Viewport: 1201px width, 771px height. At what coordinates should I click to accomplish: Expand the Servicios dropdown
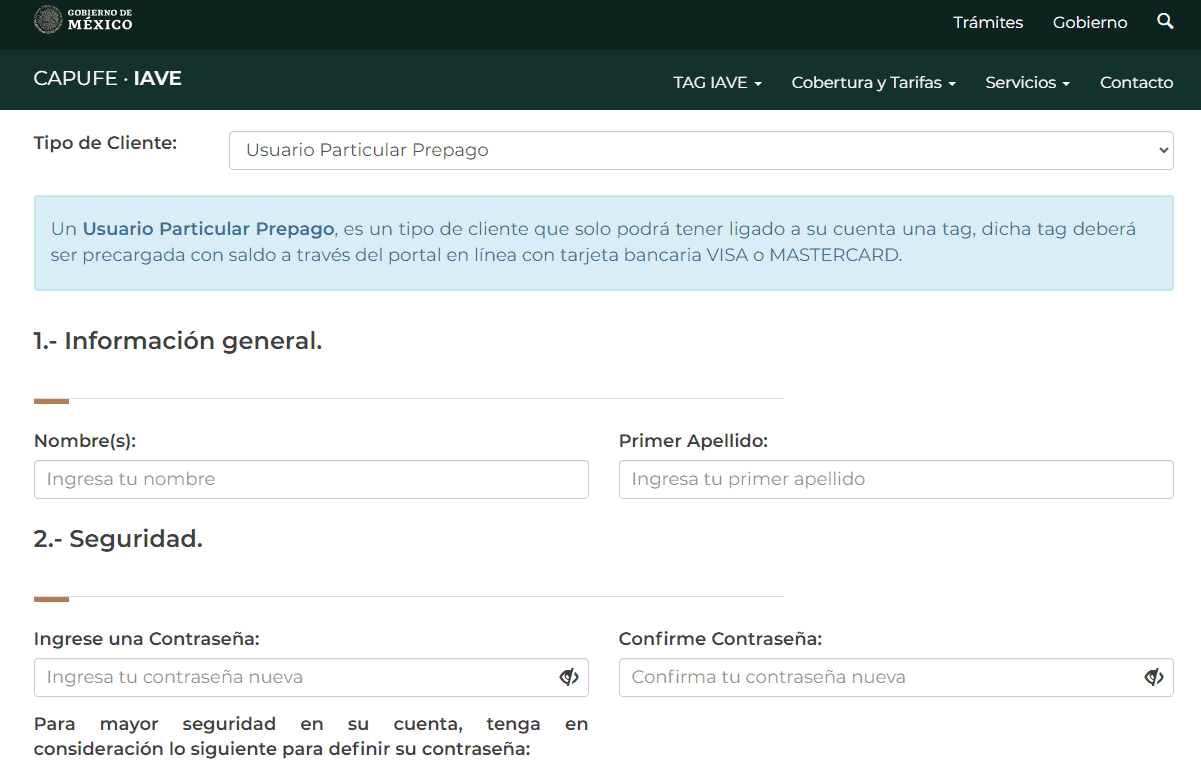click(x=1027, y=83)
